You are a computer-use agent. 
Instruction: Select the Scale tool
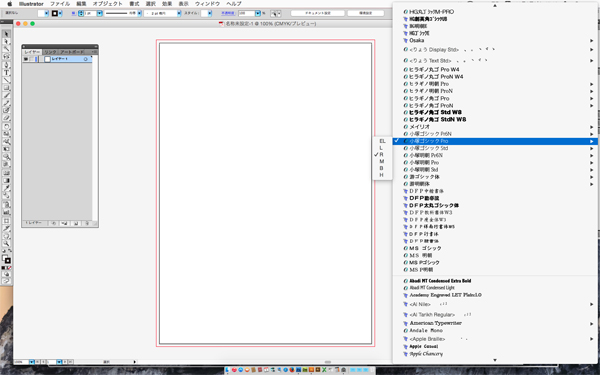[x=7, y=134]
